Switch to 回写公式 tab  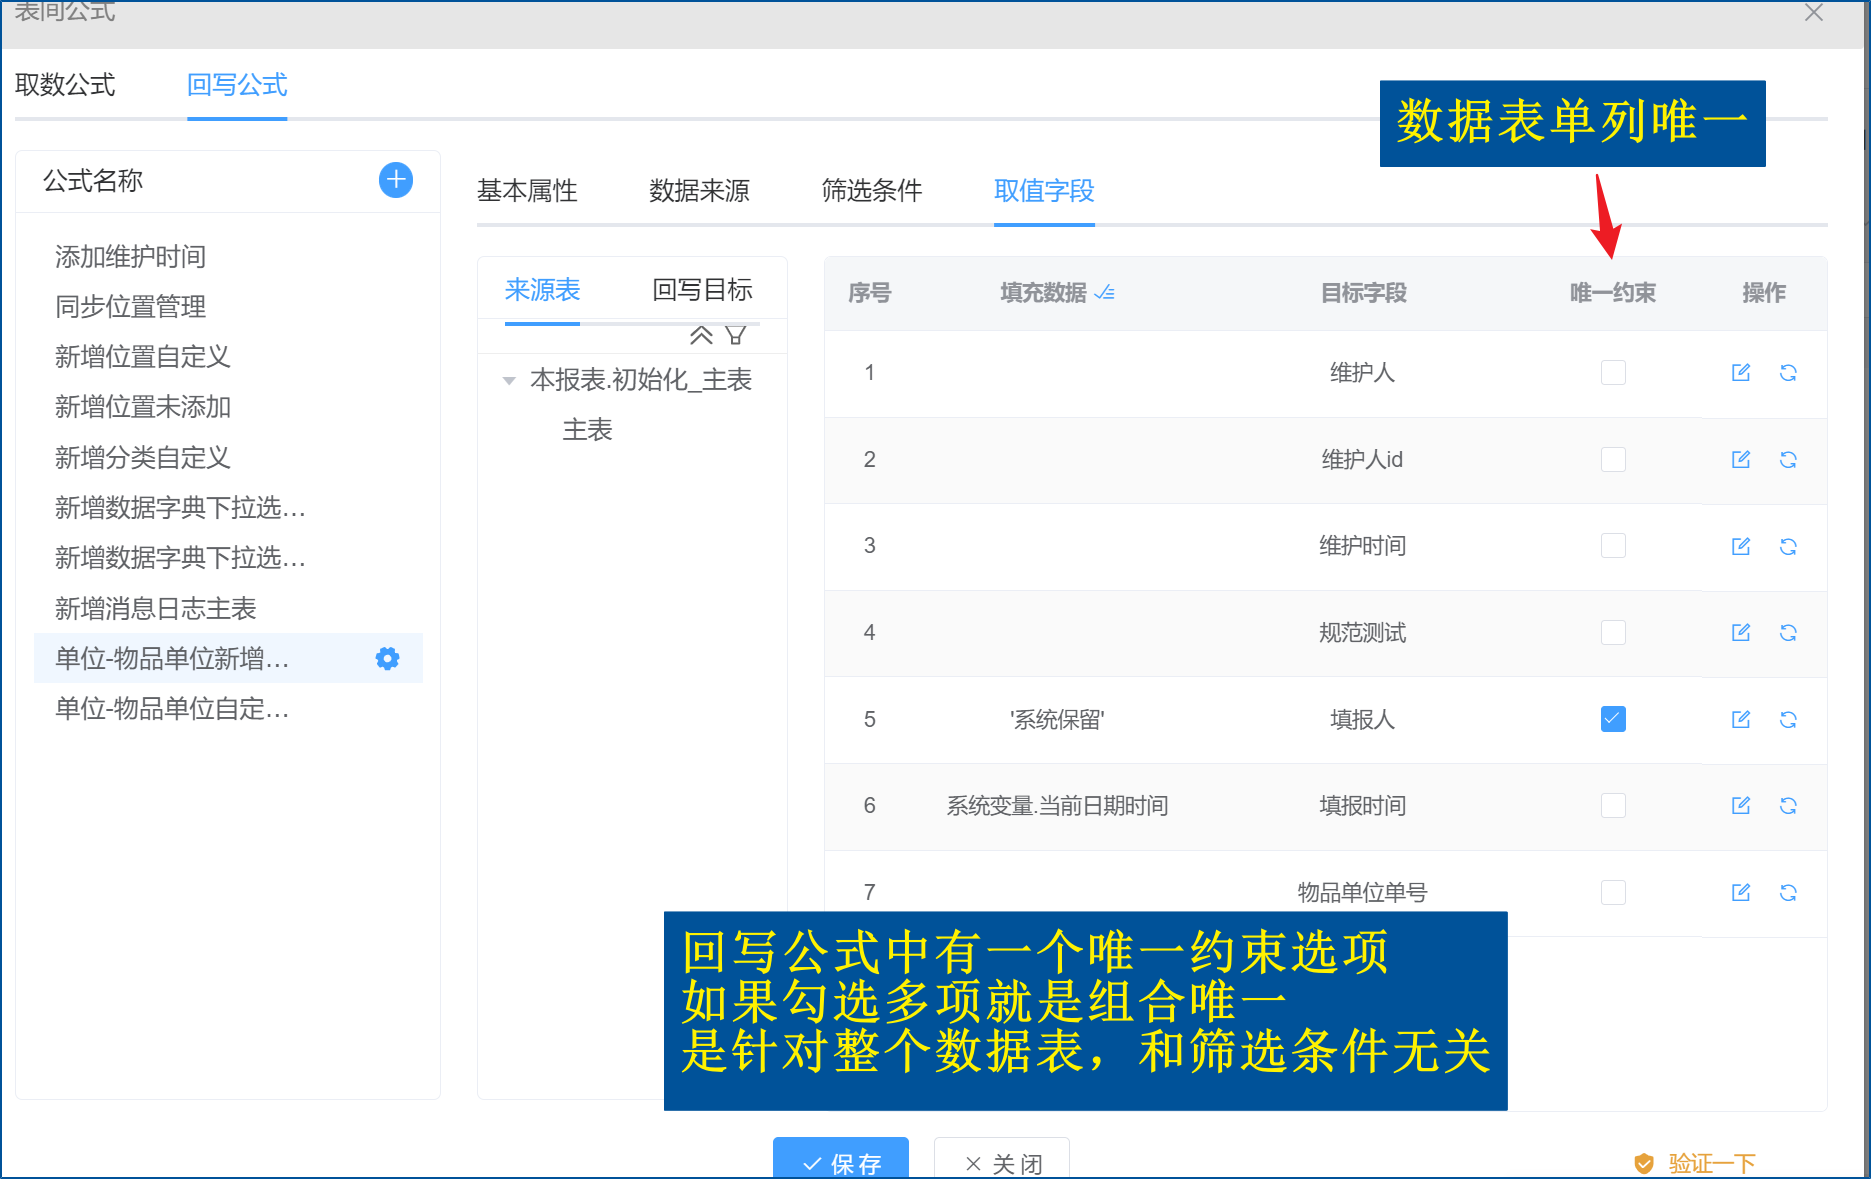pos(237,85)
